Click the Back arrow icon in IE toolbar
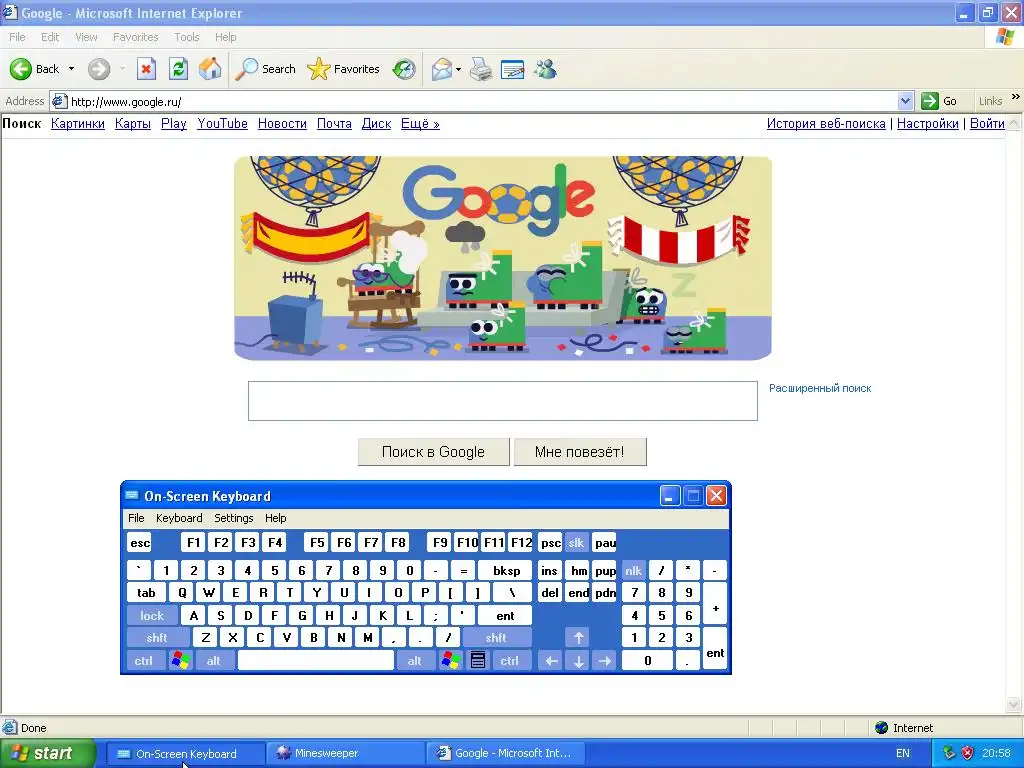 (x=21, y=69)
